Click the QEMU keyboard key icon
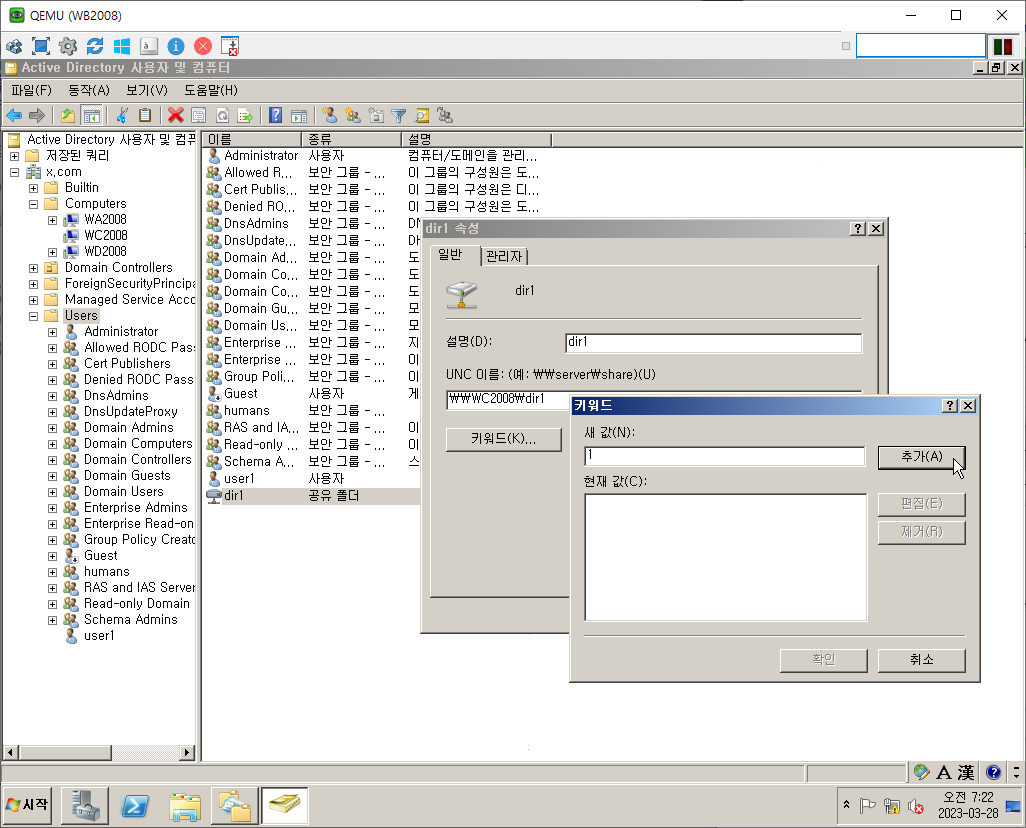 [149, 46]
